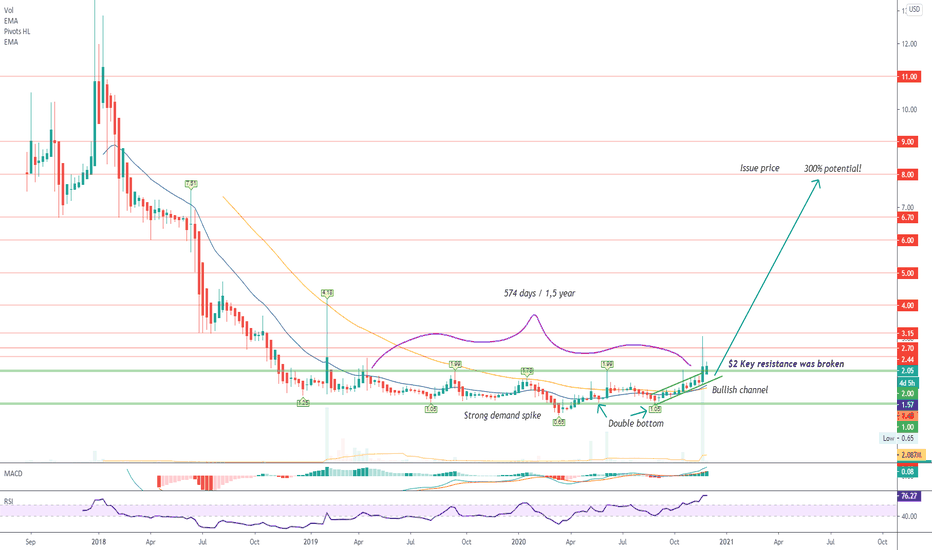Select '$2 Key resistance was broken' text
Viewport: 932px width, 550px height.
click(786, 364)
